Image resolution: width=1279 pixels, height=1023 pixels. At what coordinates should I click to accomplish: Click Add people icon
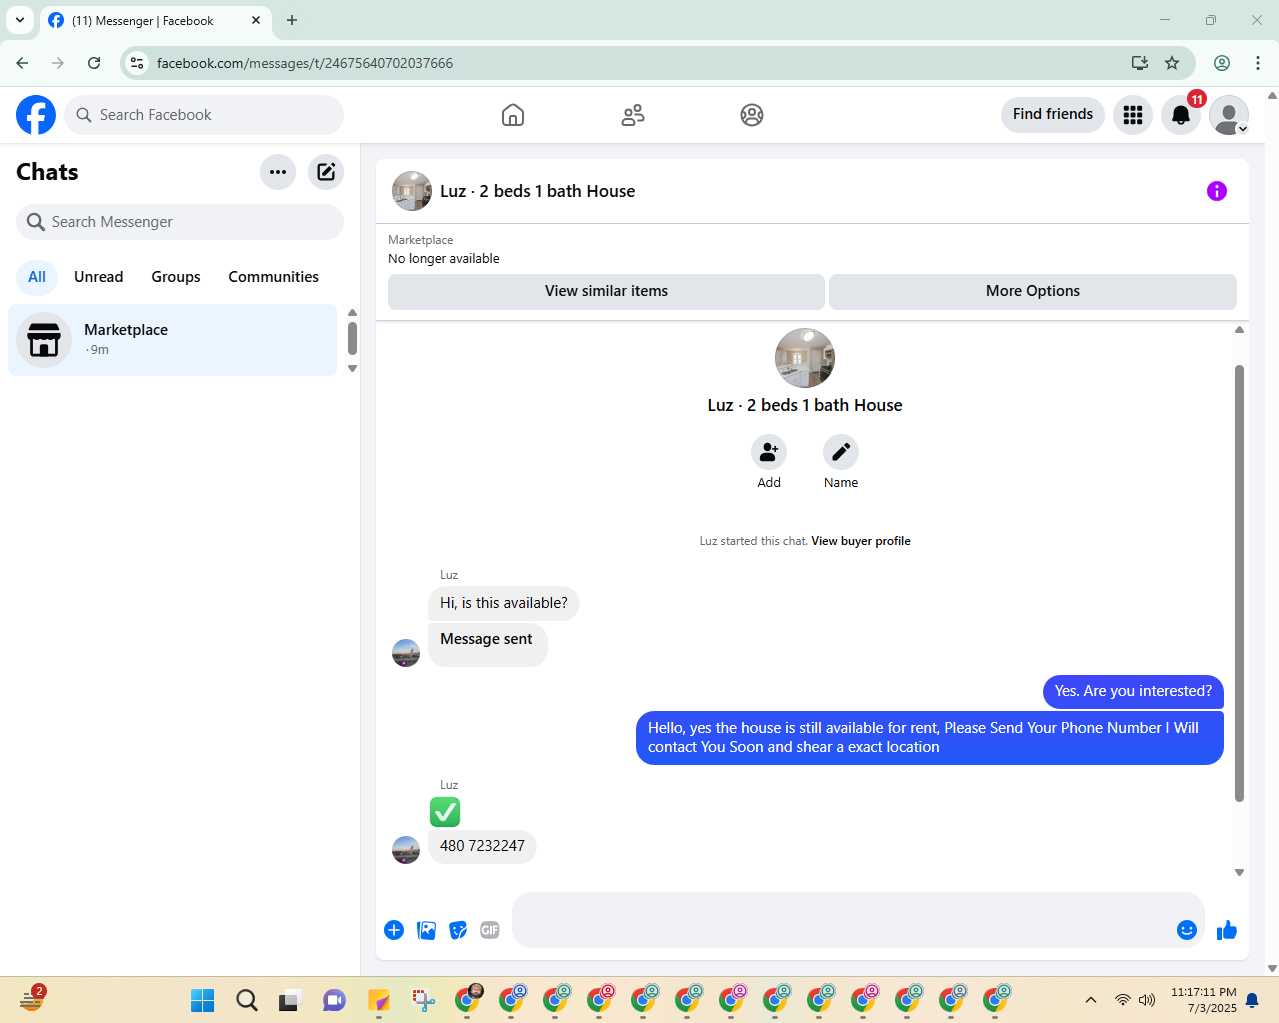769,452
